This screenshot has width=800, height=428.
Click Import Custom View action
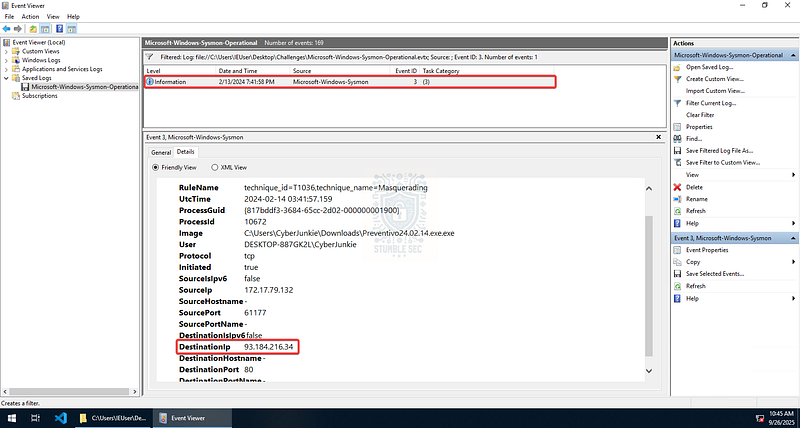tap(715, 91)
